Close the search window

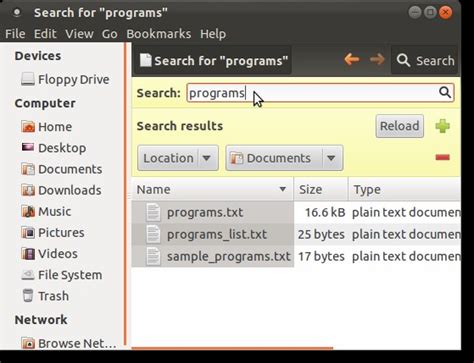(445, 13)
